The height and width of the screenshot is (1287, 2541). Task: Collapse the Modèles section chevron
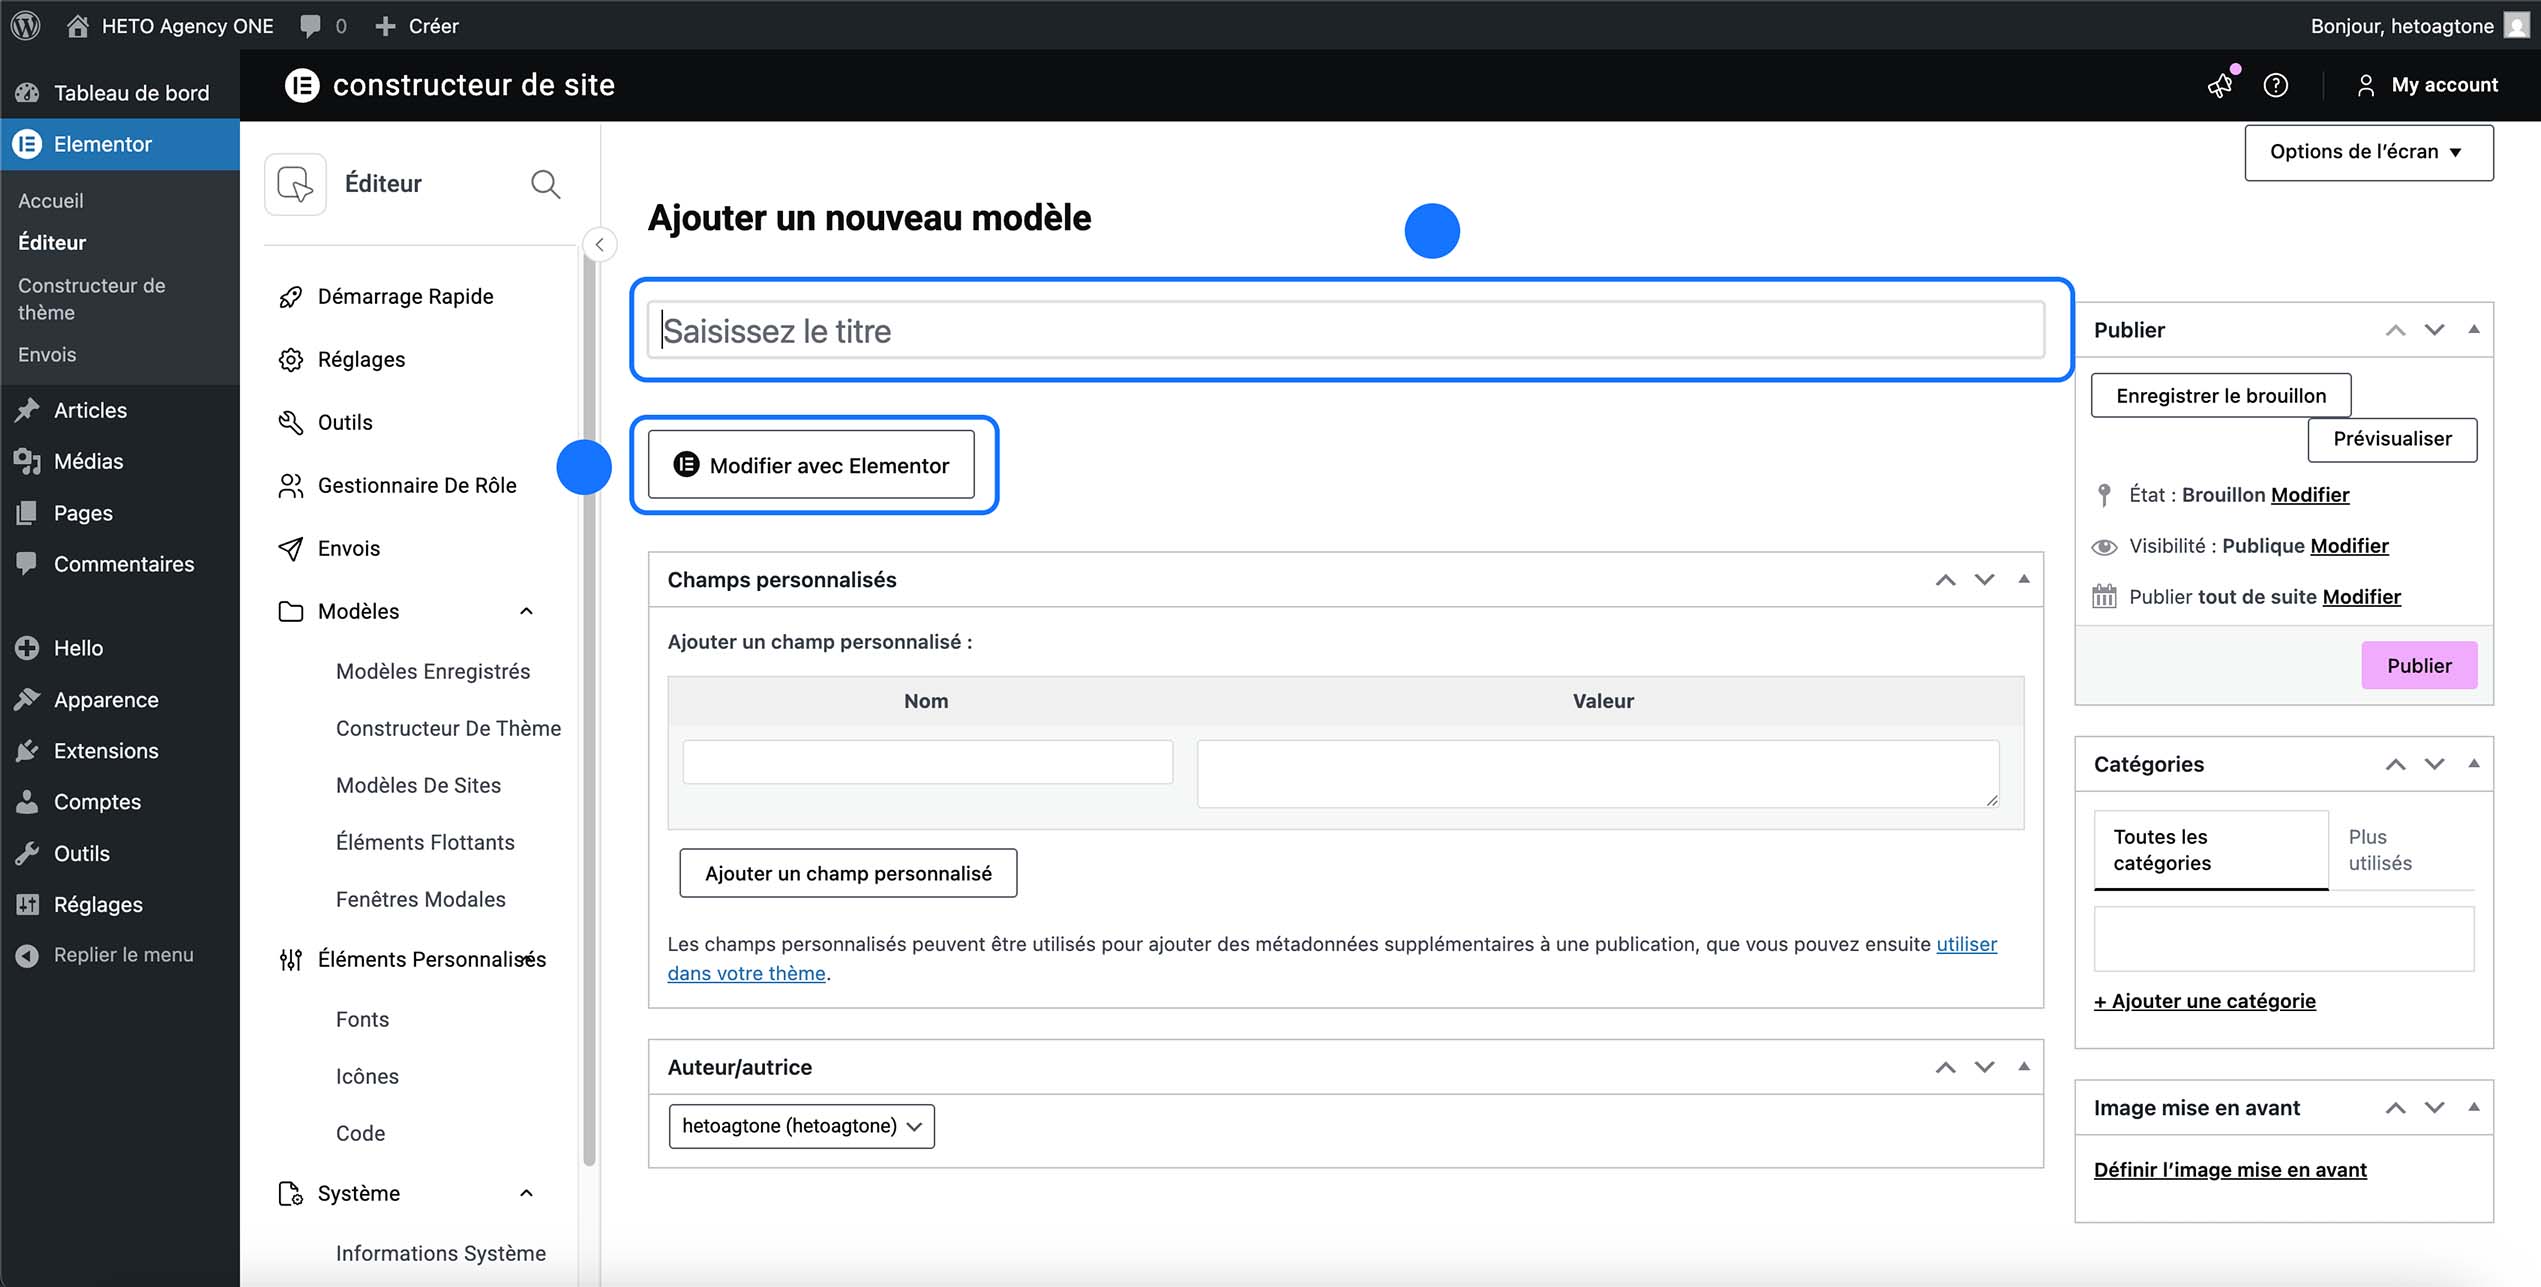click(527, 611)
